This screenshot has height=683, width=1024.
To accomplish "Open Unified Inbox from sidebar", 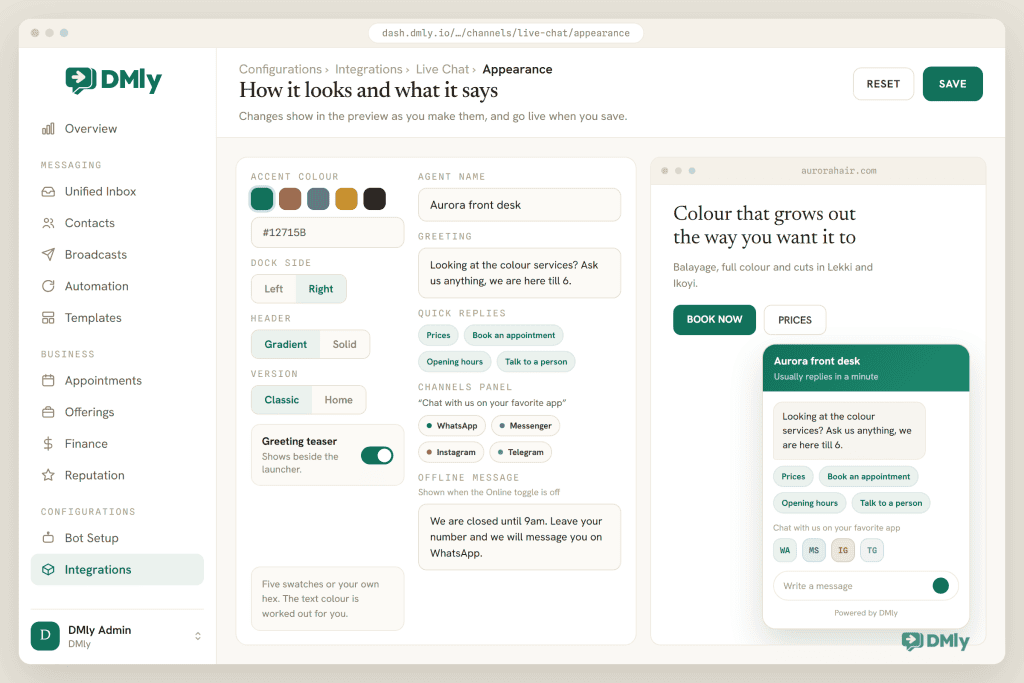I will click(117, 191).
